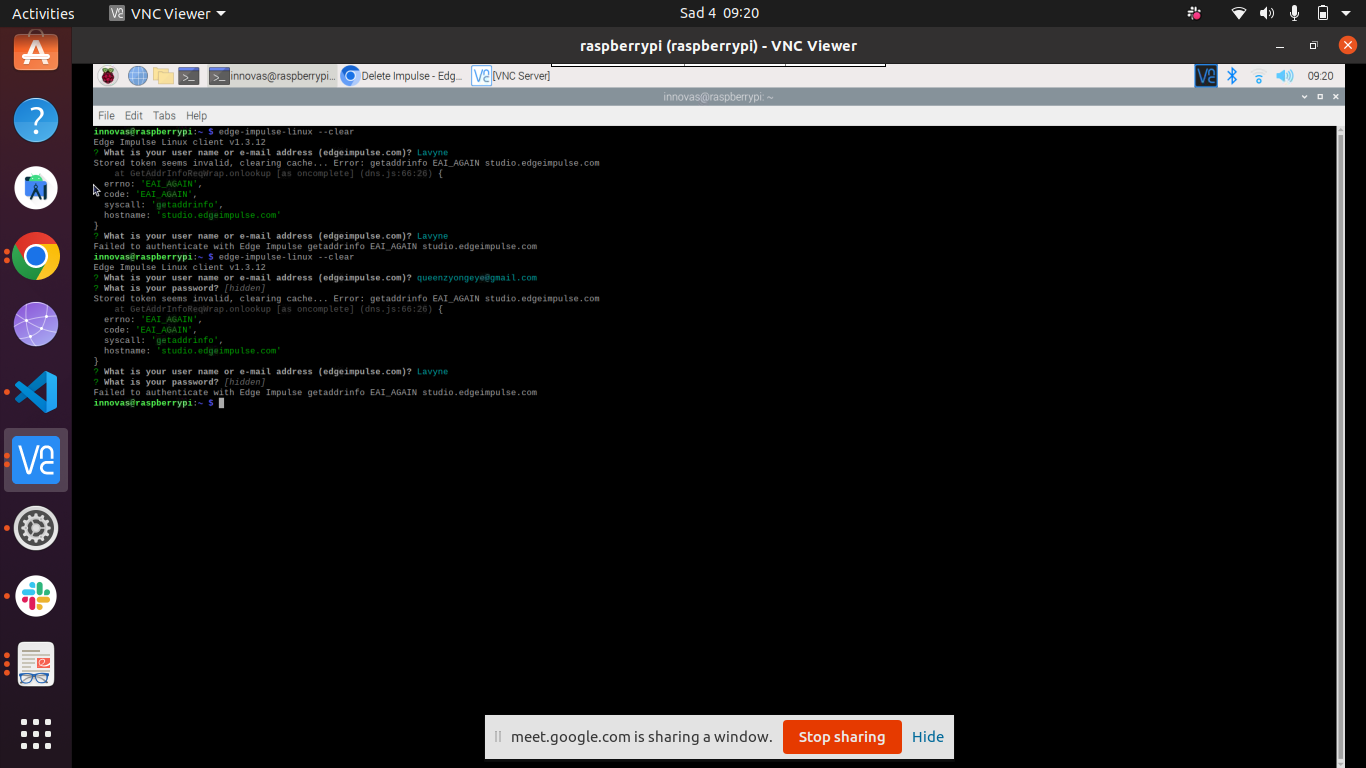The width and height of the screenshot is (1366, 768).
Task: Launch the web browser globe icon
Action: [x=137, y=76]
